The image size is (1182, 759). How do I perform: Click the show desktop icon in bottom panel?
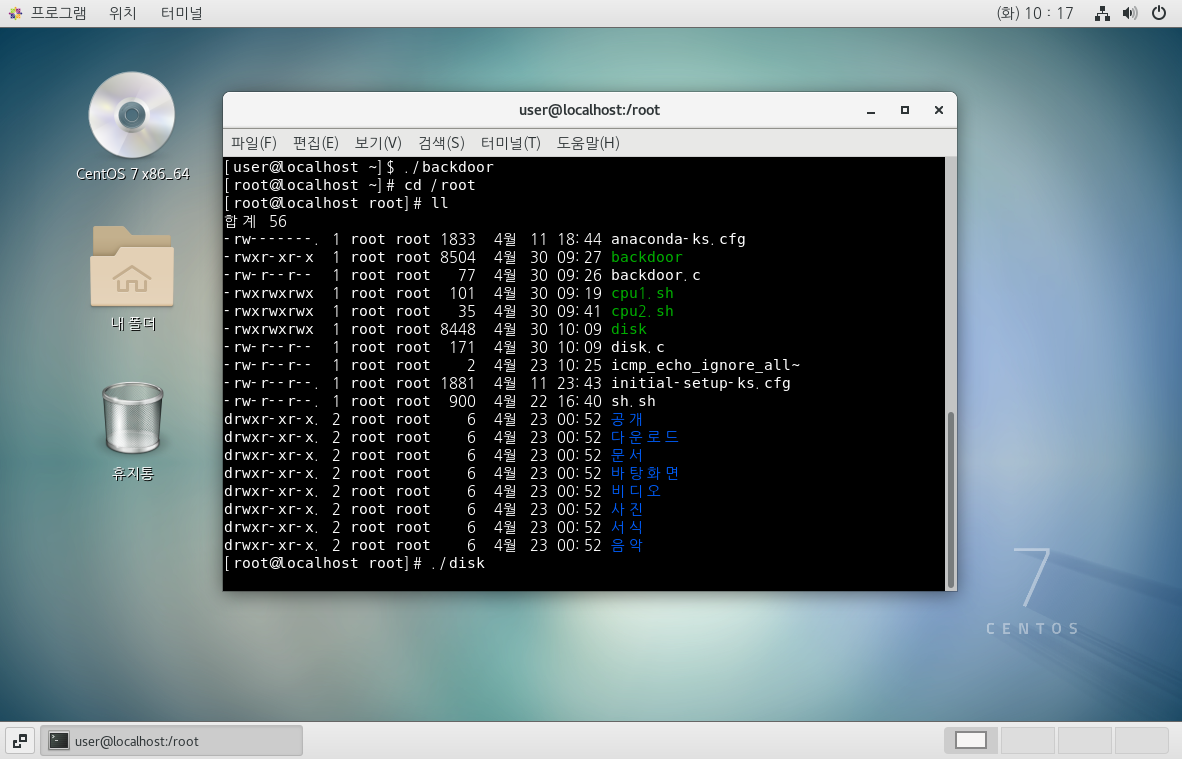point(20,741)
